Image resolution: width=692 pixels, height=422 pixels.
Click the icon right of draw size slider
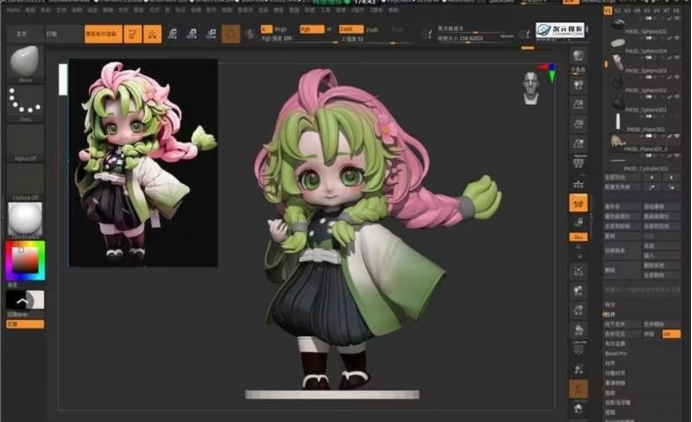pos(524,34)
